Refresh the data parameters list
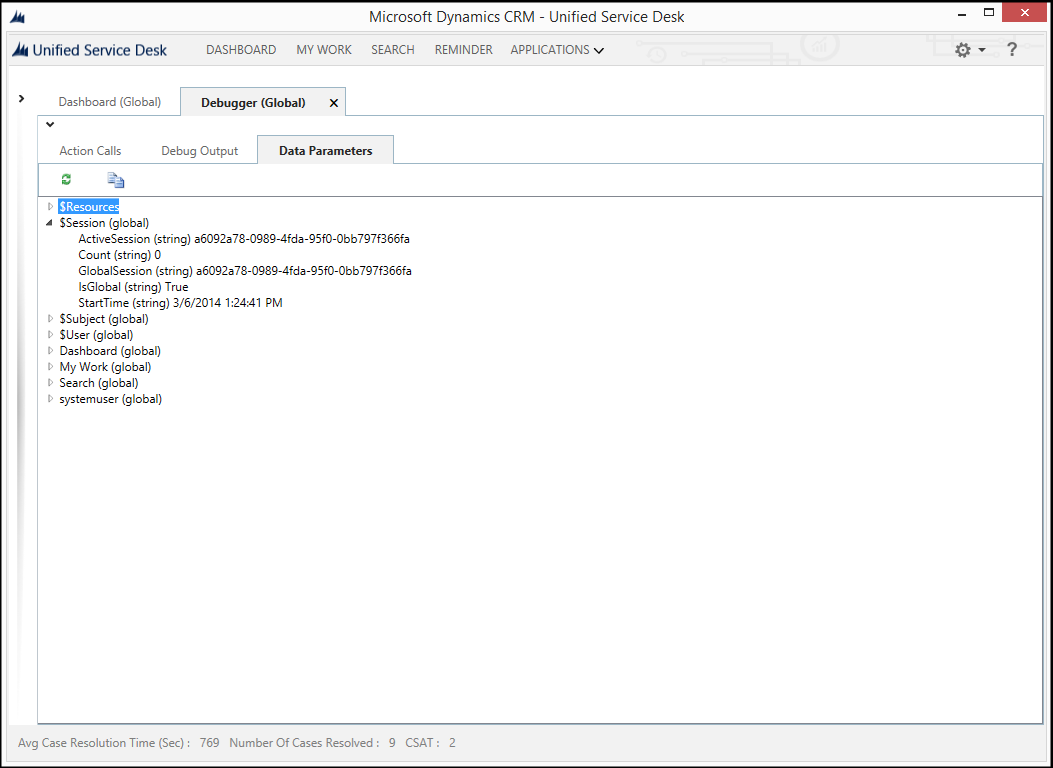Screen dimensions: 1053x768 click(66, 179)
